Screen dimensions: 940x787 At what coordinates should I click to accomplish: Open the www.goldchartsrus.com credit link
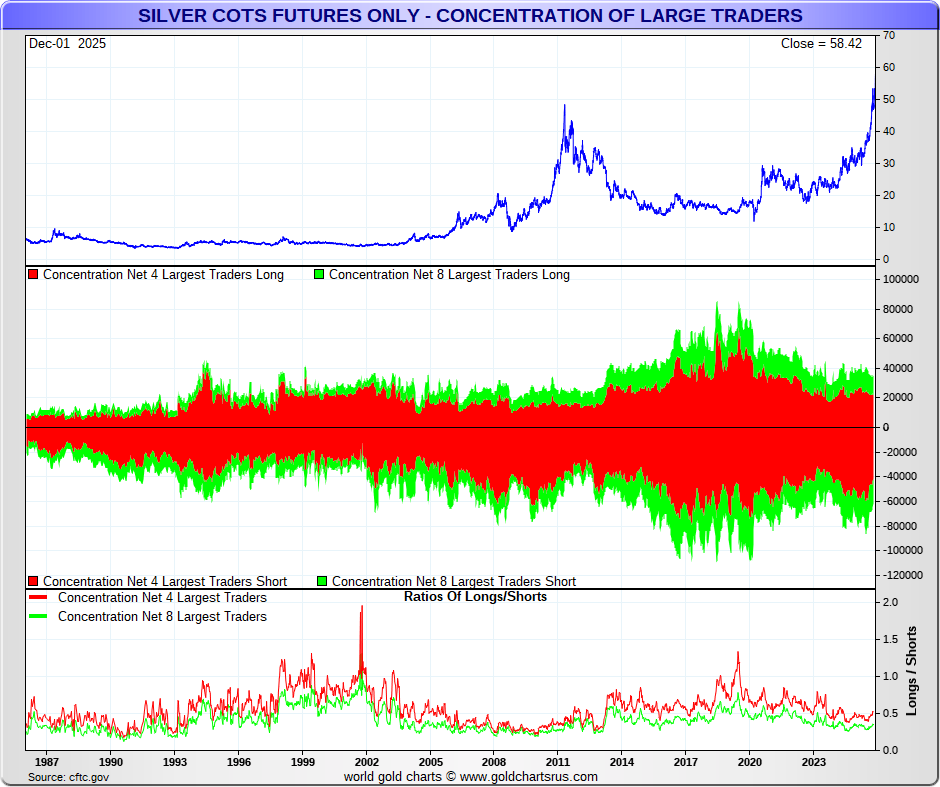[x=529, y=777]
